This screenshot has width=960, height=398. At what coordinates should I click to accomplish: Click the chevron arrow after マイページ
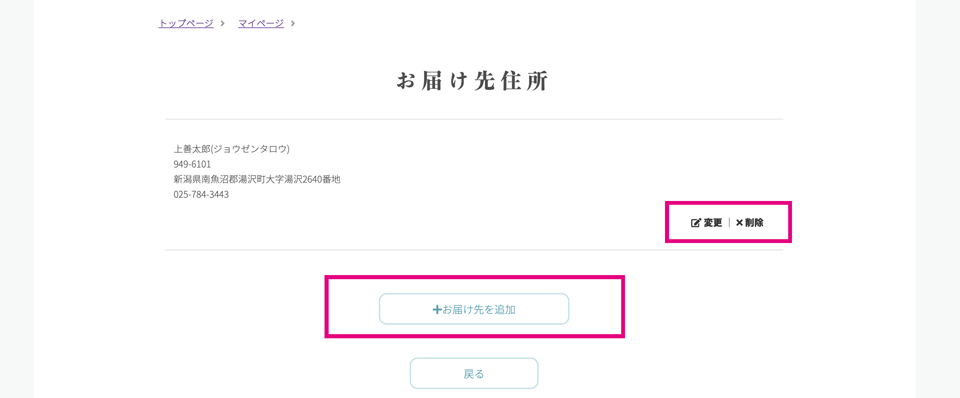coord(293,23)
